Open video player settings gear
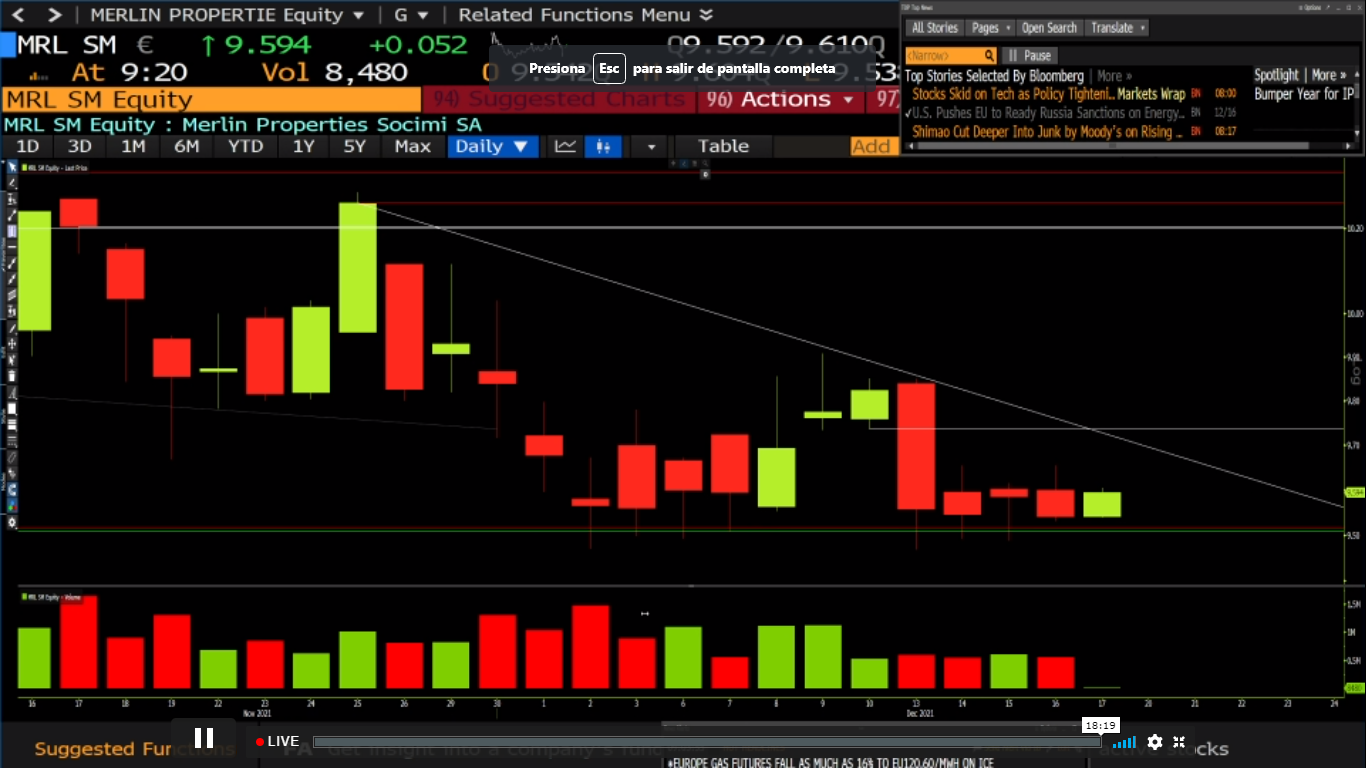Viewport: 1366px width, 768px height. (1155, 742)
